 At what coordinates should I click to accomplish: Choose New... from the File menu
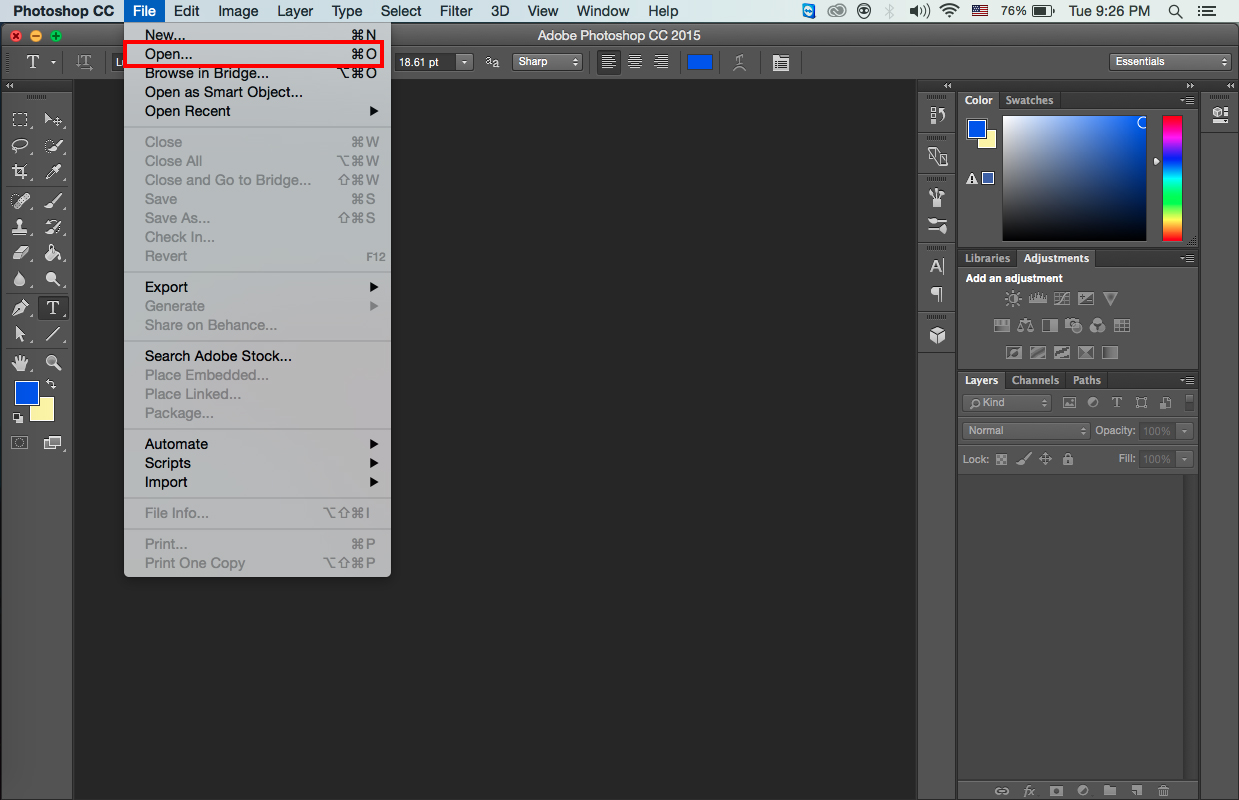(x=257, y=35)
